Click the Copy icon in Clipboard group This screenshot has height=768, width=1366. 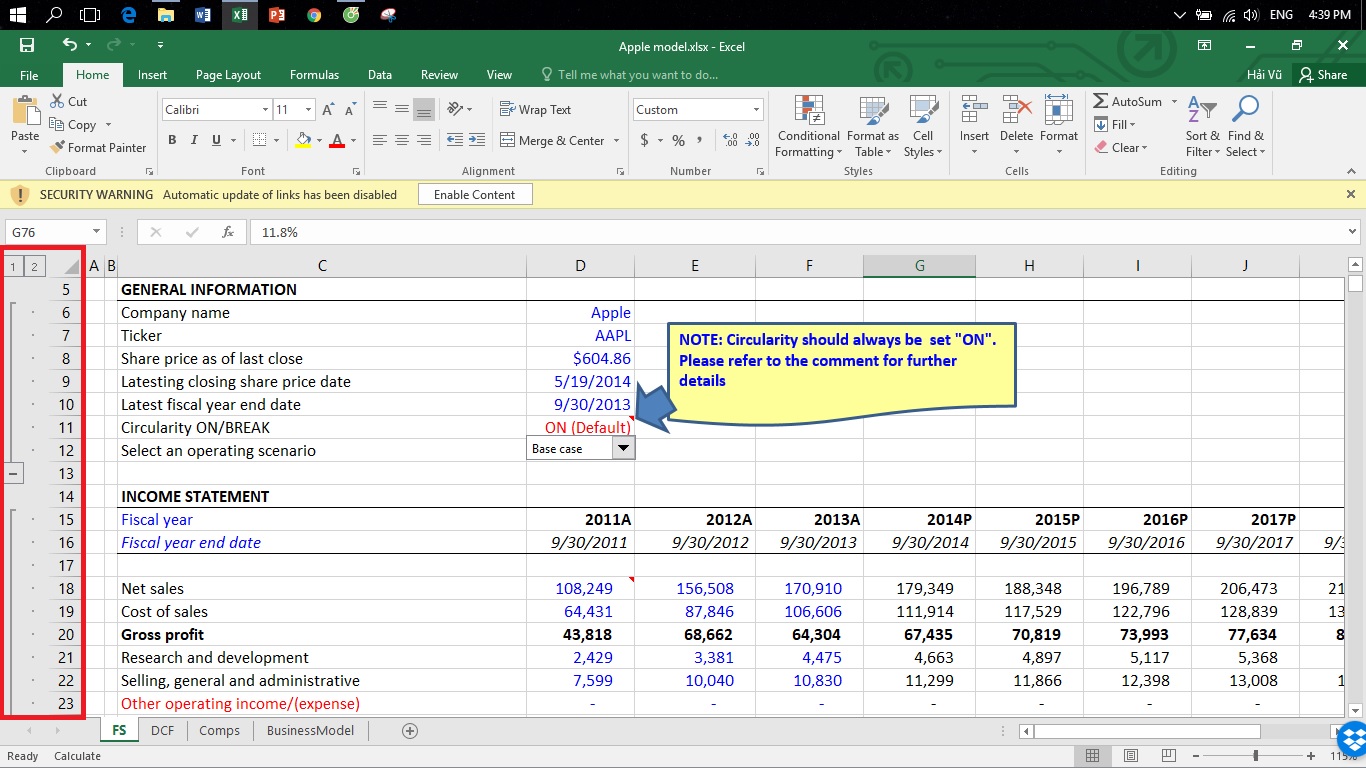pos(56,125)
